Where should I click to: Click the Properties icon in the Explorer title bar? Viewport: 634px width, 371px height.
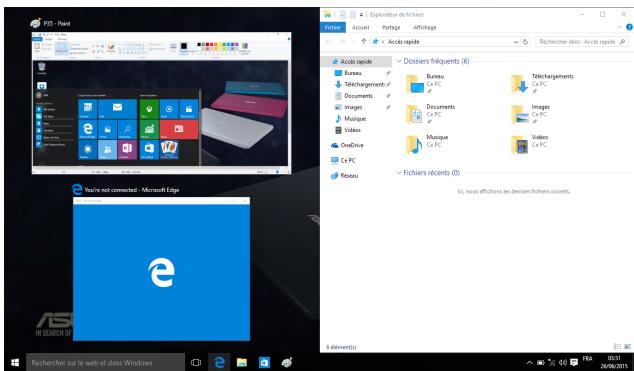(x=342, y=15)
